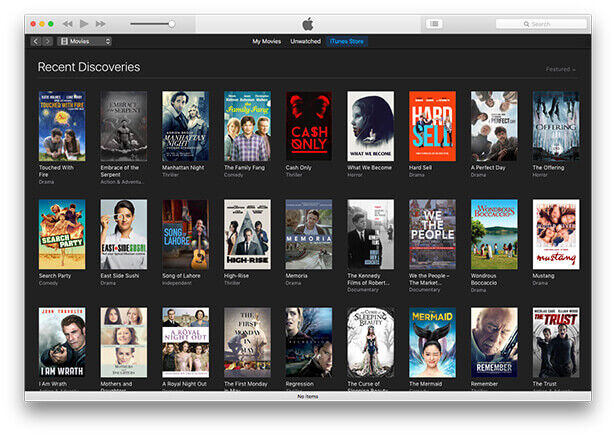This screenshot has width=616, height=437.
Task: Click the High-Rise title link
Action: (x=236, y=276)
